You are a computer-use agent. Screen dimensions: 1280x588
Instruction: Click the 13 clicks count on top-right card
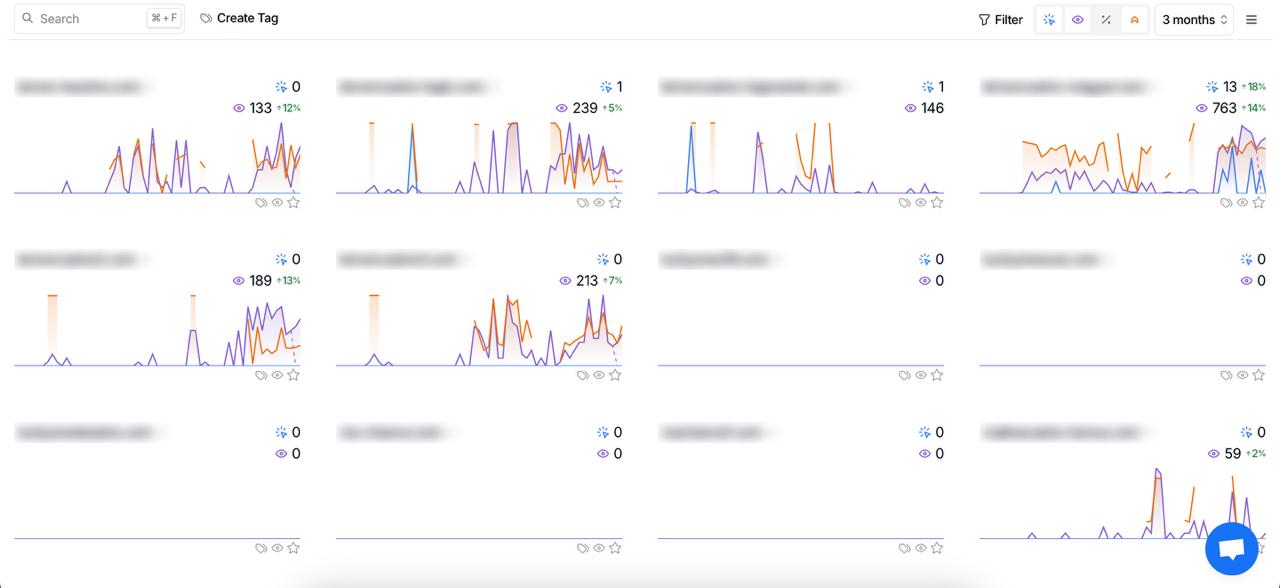(1229, 87)
